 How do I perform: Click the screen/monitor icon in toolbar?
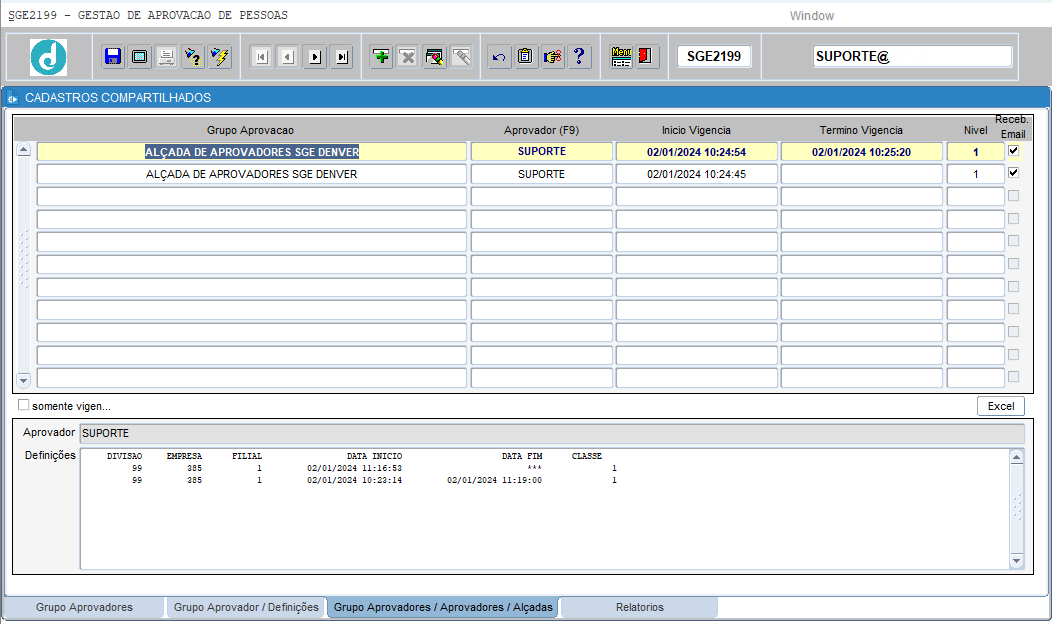tap(140, 56)
